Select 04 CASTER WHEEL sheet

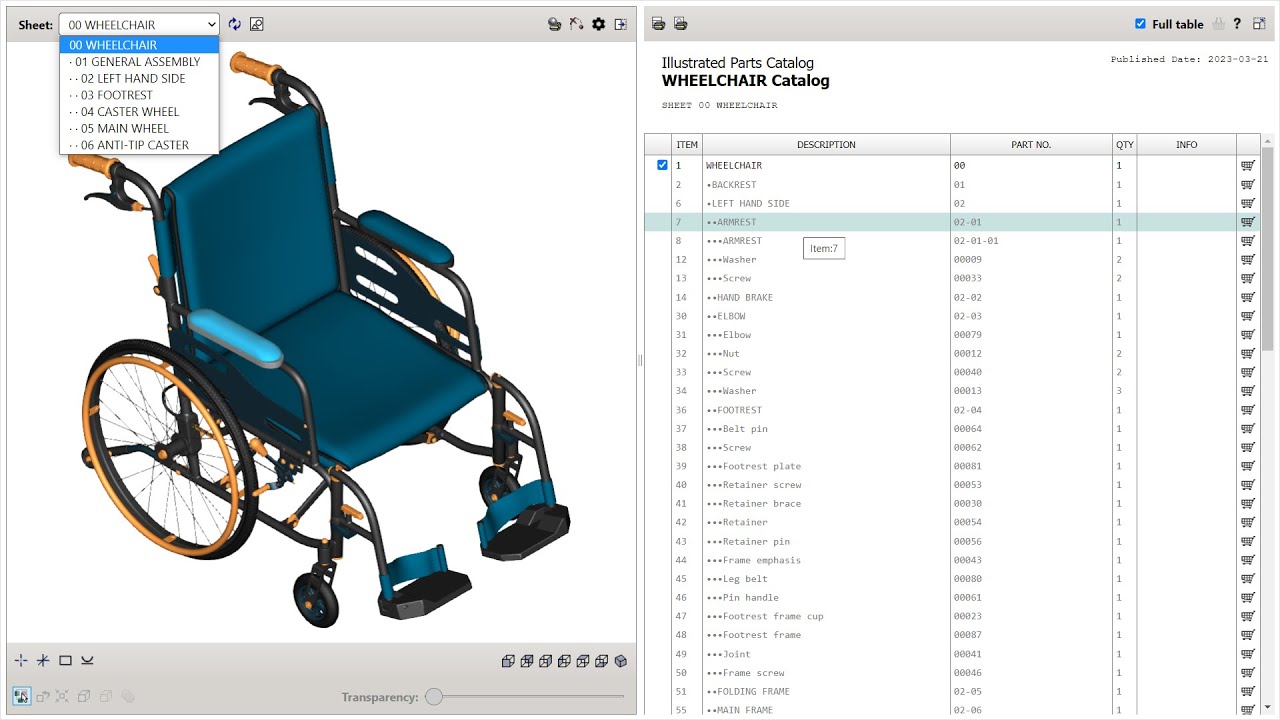[x=139, y=112]
